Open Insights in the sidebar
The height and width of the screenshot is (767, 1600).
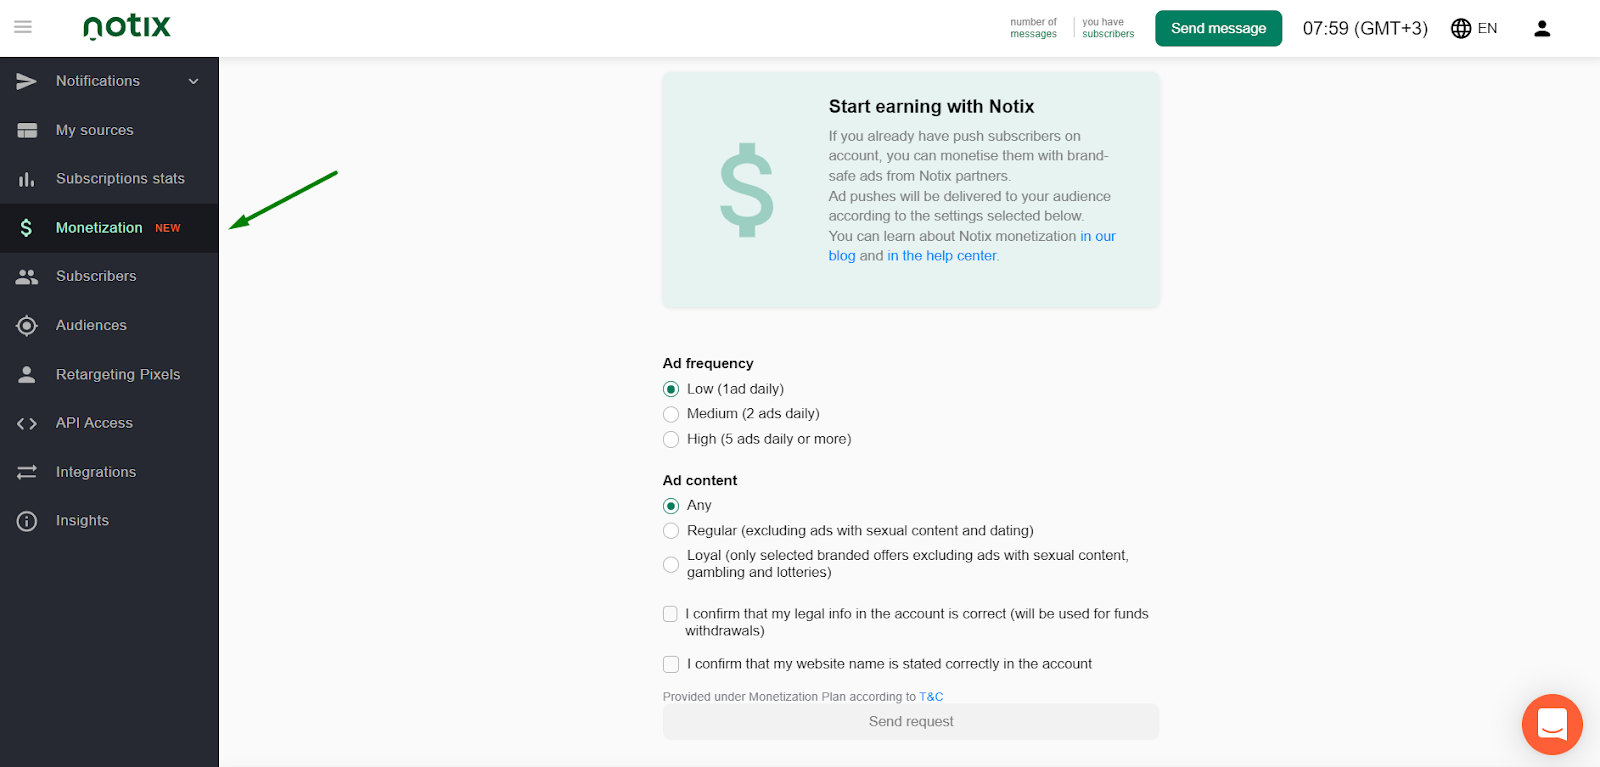click(109, 521)
